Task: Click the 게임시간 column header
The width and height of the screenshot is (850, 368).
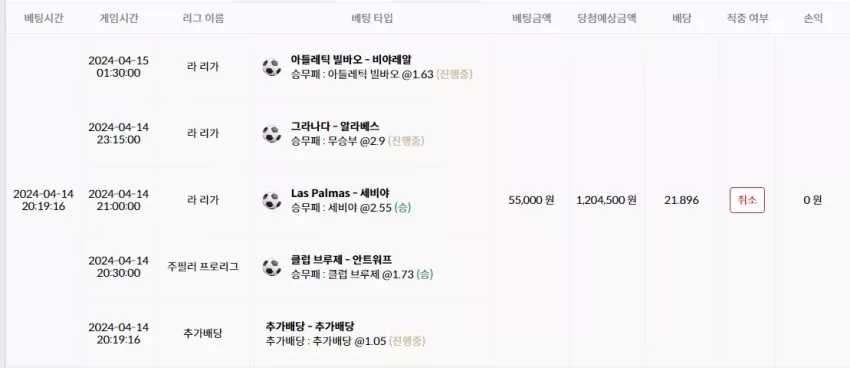Action: click(x=119, y=18)
